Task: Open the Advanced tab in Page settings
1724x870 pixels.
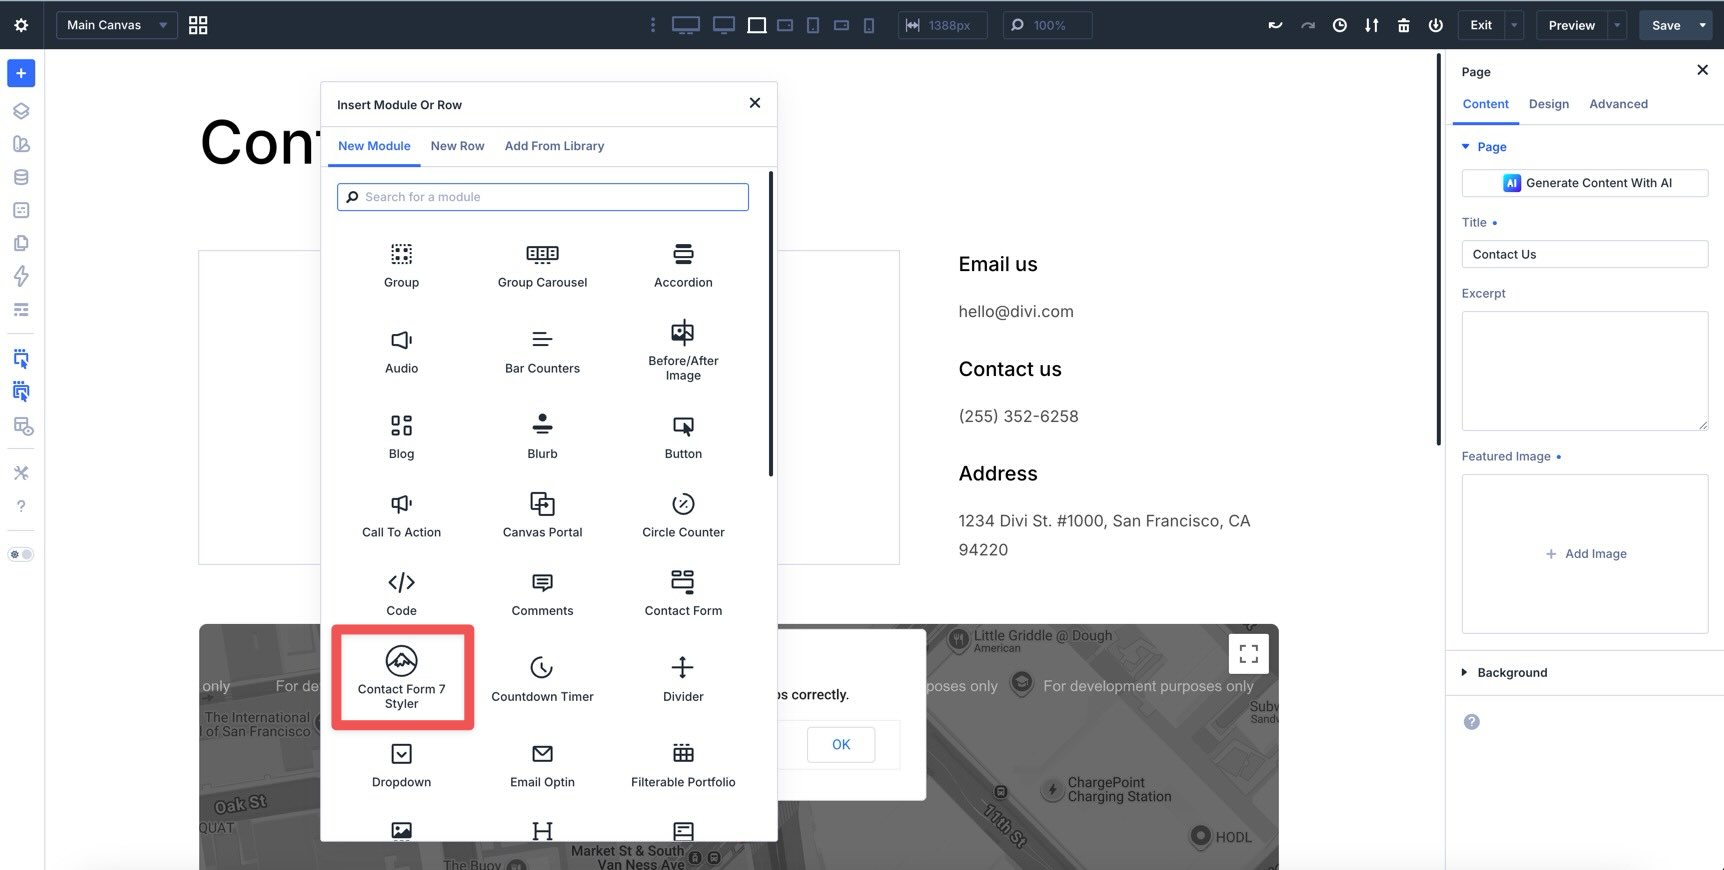Action: pos(1618,104)
